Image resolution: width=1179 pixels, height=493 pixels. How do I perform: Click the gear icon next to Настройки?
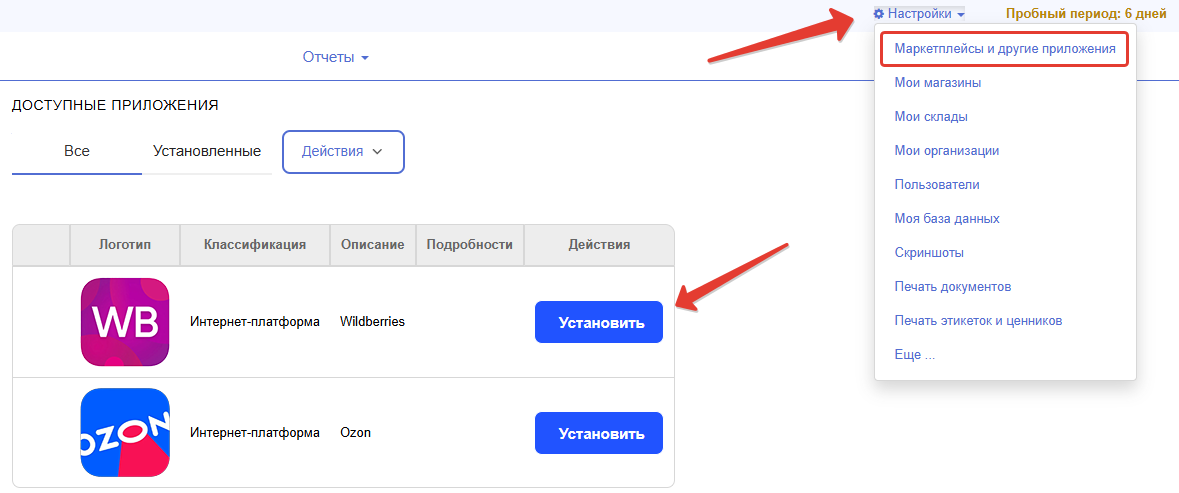click(x=879, y=14)
